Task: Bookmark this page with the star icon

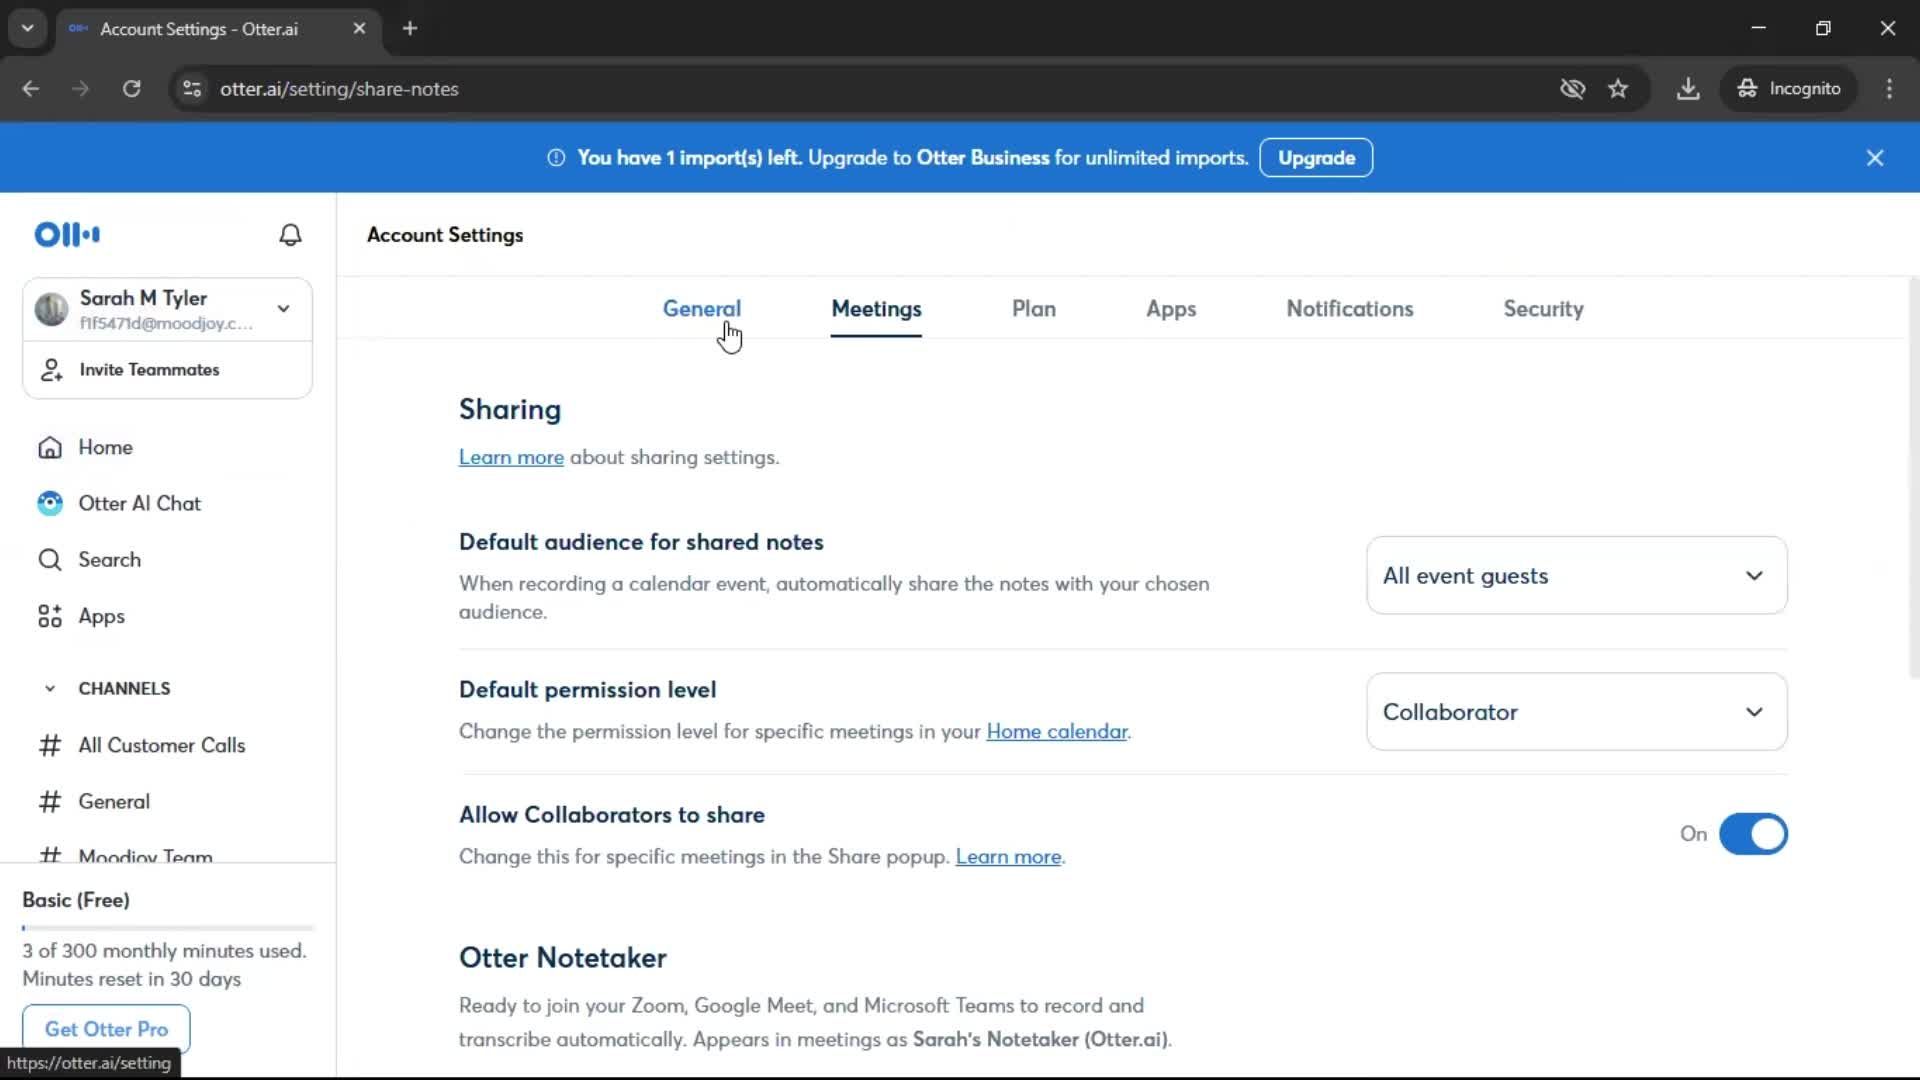Action: (1618, 89)
